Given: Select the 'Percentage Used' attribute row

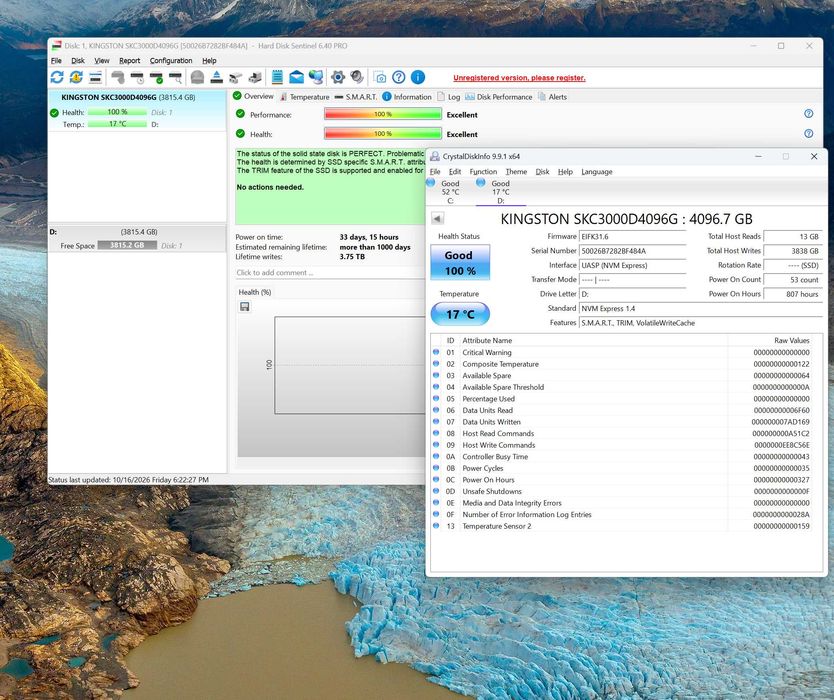Looking at the screenshot, I should pos(621,399).
